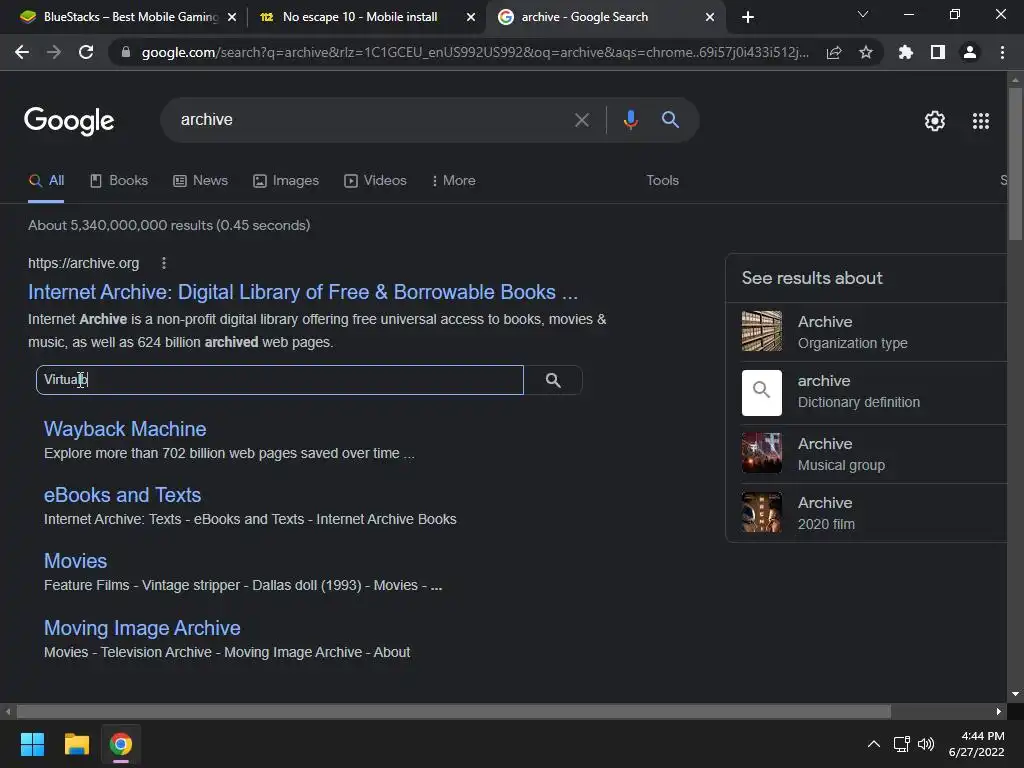
Task: Bookmark this page with the star
Action: [x=866, y=52]
